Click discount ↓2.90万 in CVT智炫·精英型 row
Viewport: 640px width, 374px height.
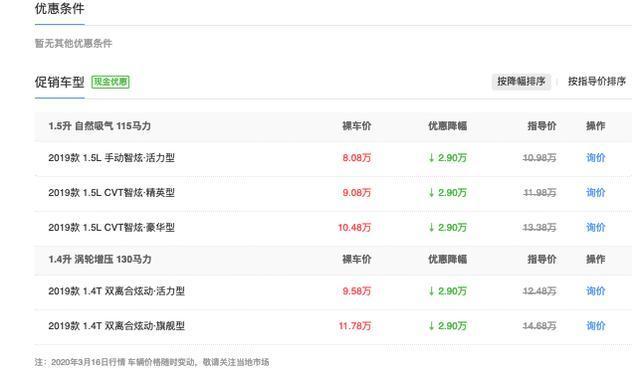pyautogui.click(x=447, y=193)
